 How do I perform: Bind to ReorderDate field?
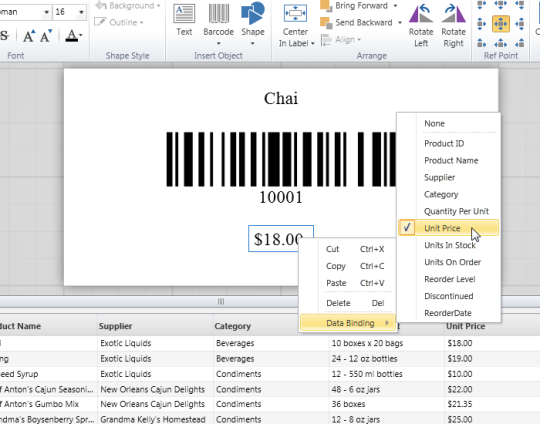[x=448, y=313]
